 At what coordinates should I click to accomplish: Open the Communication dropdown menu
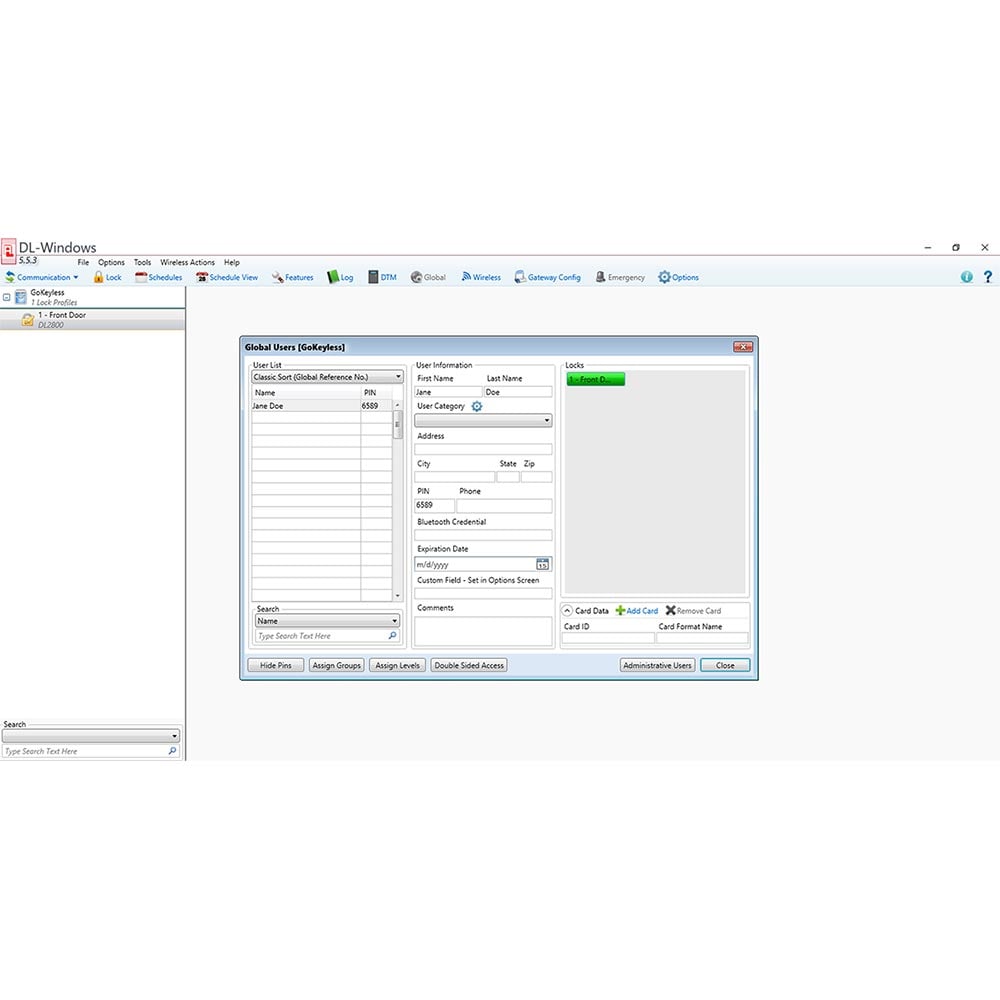[43, 277]
